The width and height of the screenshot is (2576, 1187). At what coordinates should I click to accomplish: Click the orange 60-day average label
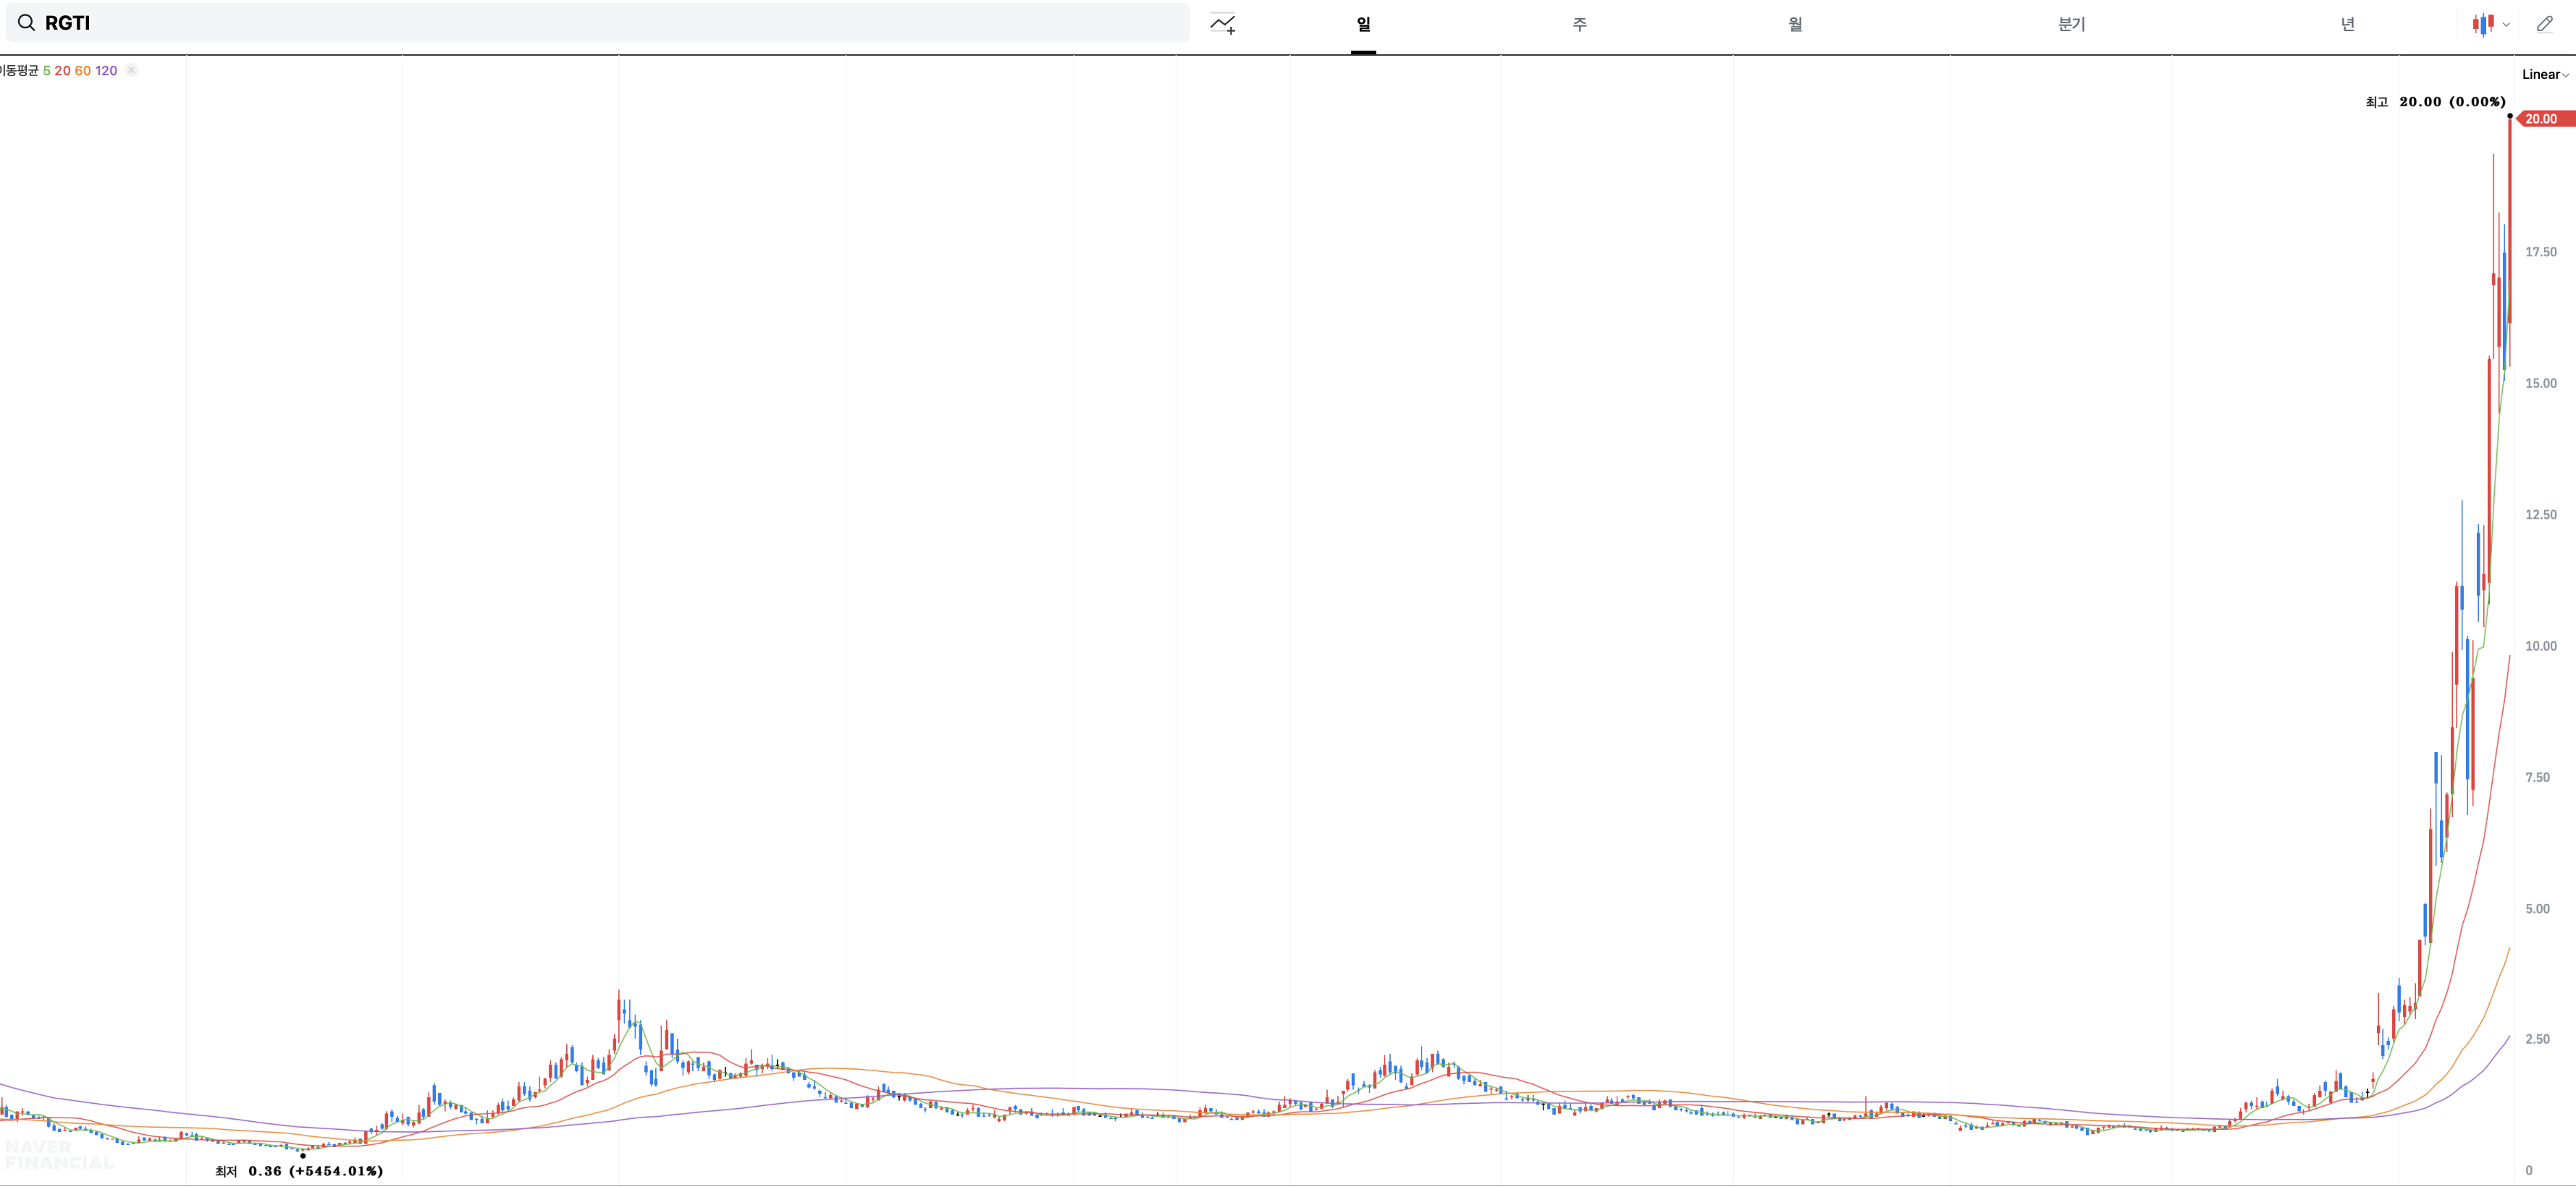tap(83, 70)
